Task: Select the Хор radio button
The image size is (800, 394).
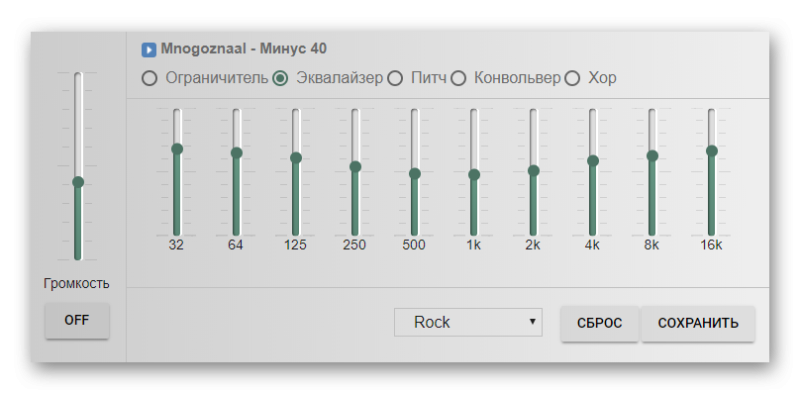Action: [x=572, y=79]
